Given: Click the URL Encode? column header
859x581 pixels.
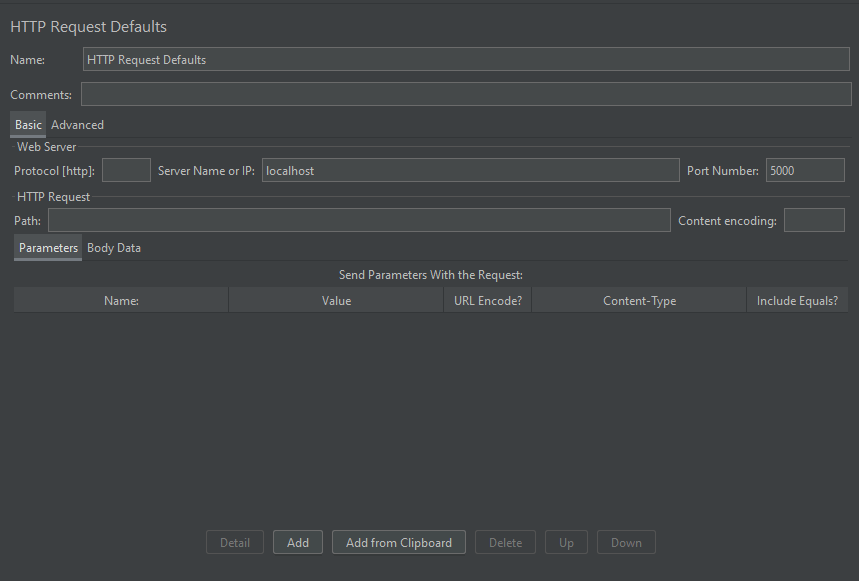Looking at the screenshot, I should 488,301.
